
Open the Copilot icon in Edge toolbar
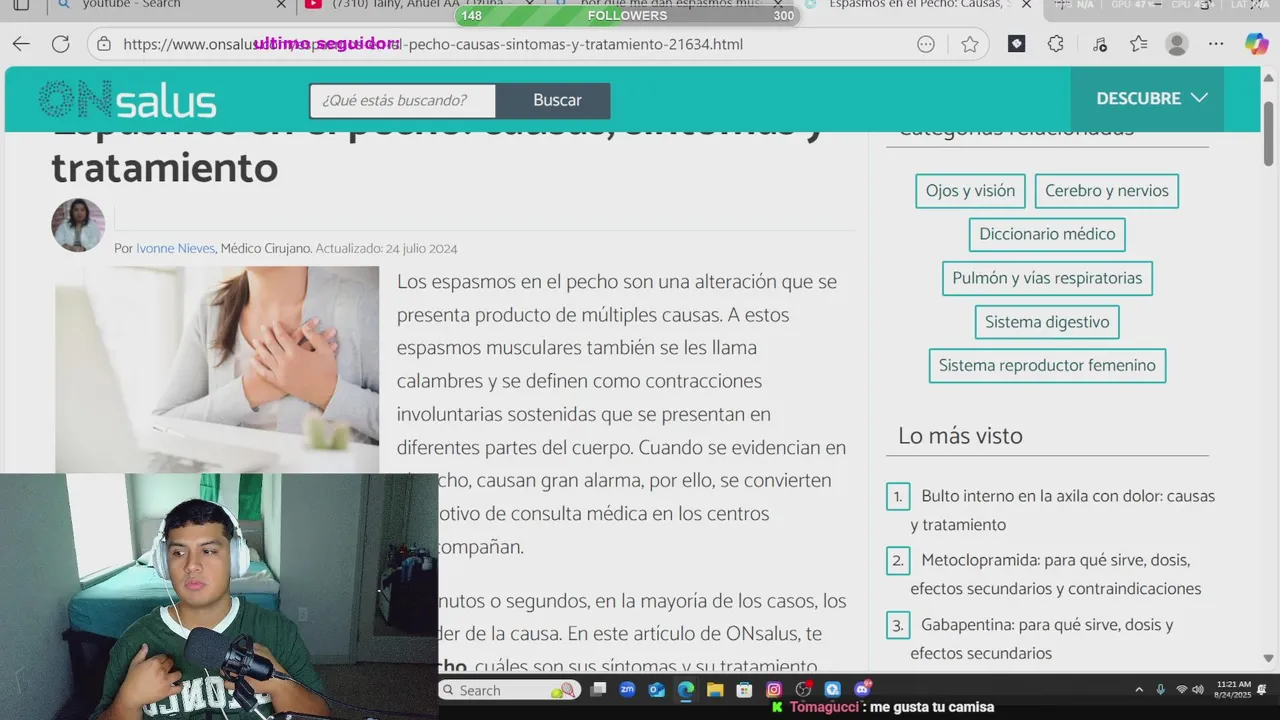tap(1256, 44)
